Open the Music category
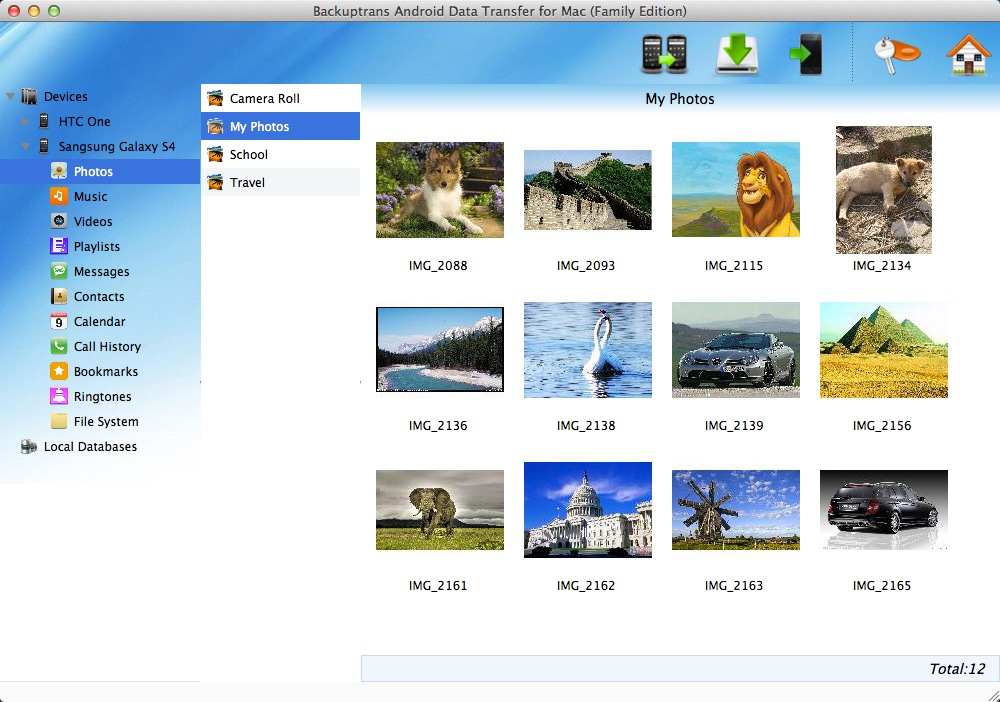1000x702 pixels. click(91, 196)
